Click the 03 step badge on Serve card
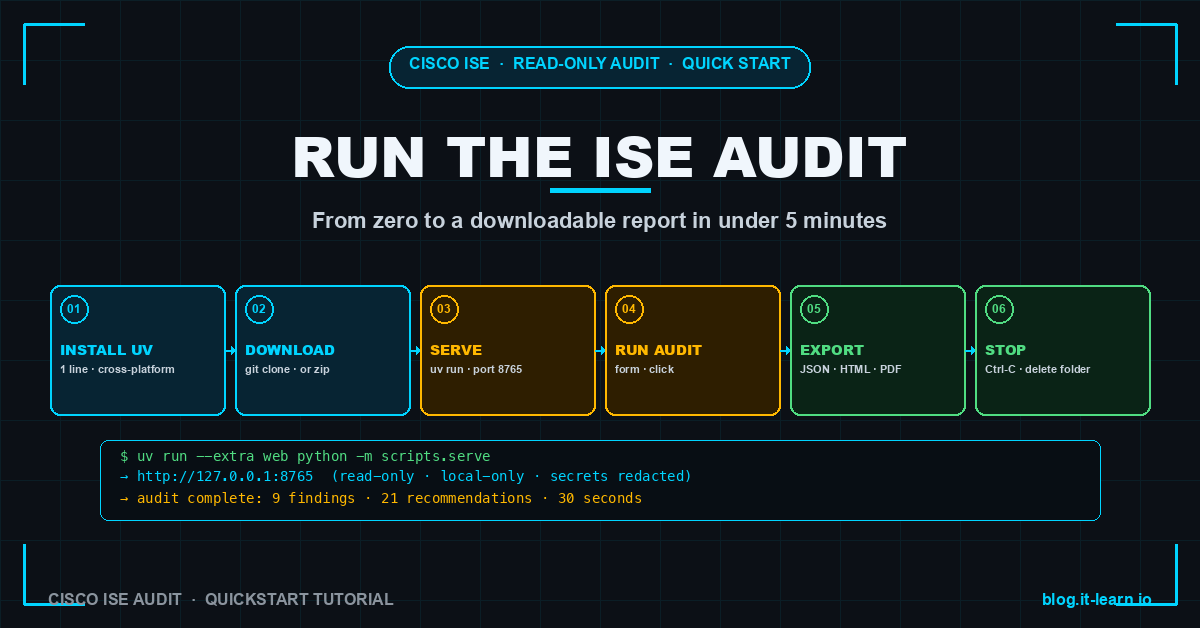Screen dimensions: 1200x628 point(445,309)
